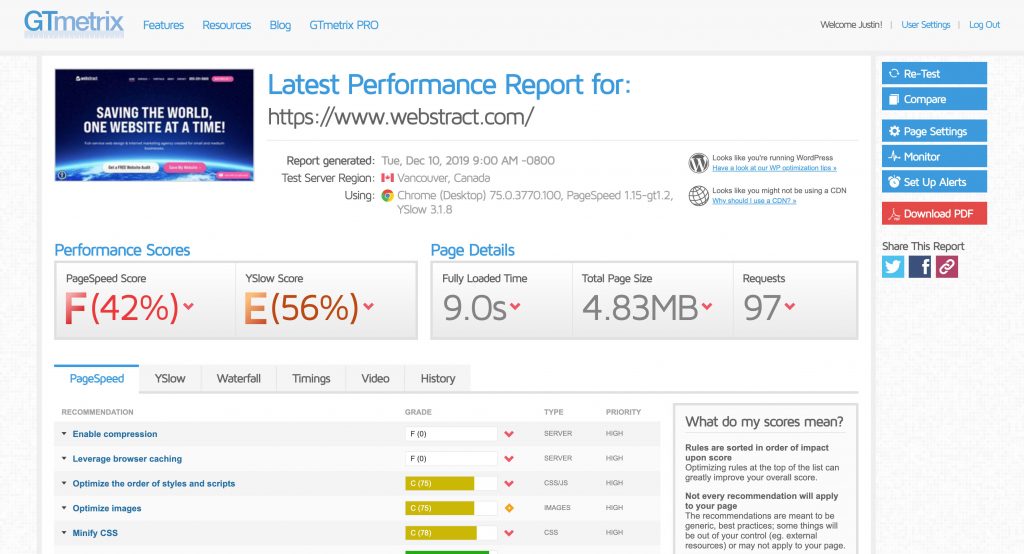Click the CDN globe icon
Image resolution: width=1024 pixels, height=554 pixels.
coord(698,195)
